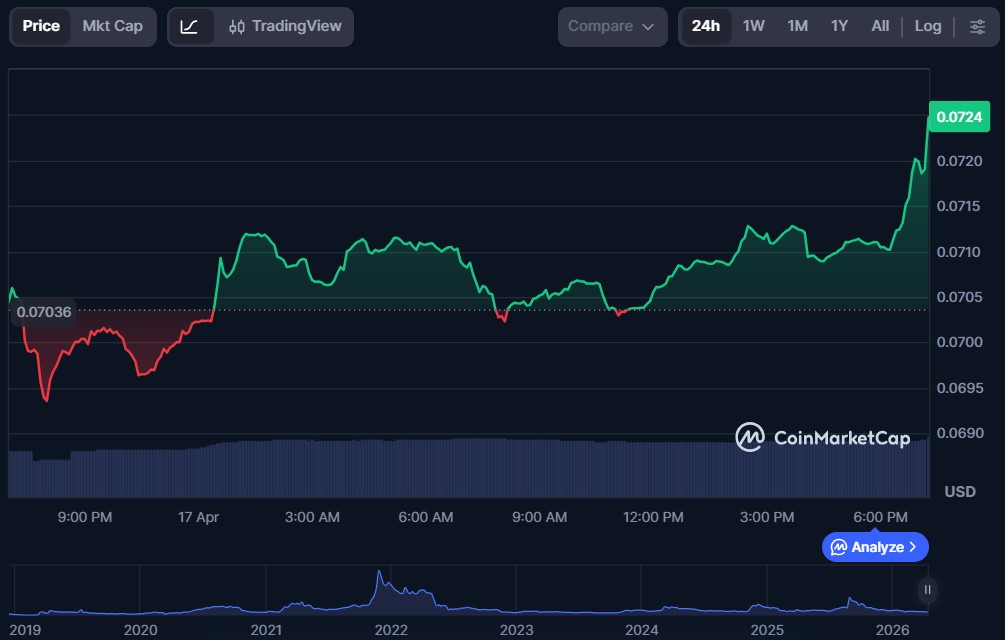Open the Compare dropdown
The width and height of the screenshot is (1005, 640).
click(x=612, y=26)
